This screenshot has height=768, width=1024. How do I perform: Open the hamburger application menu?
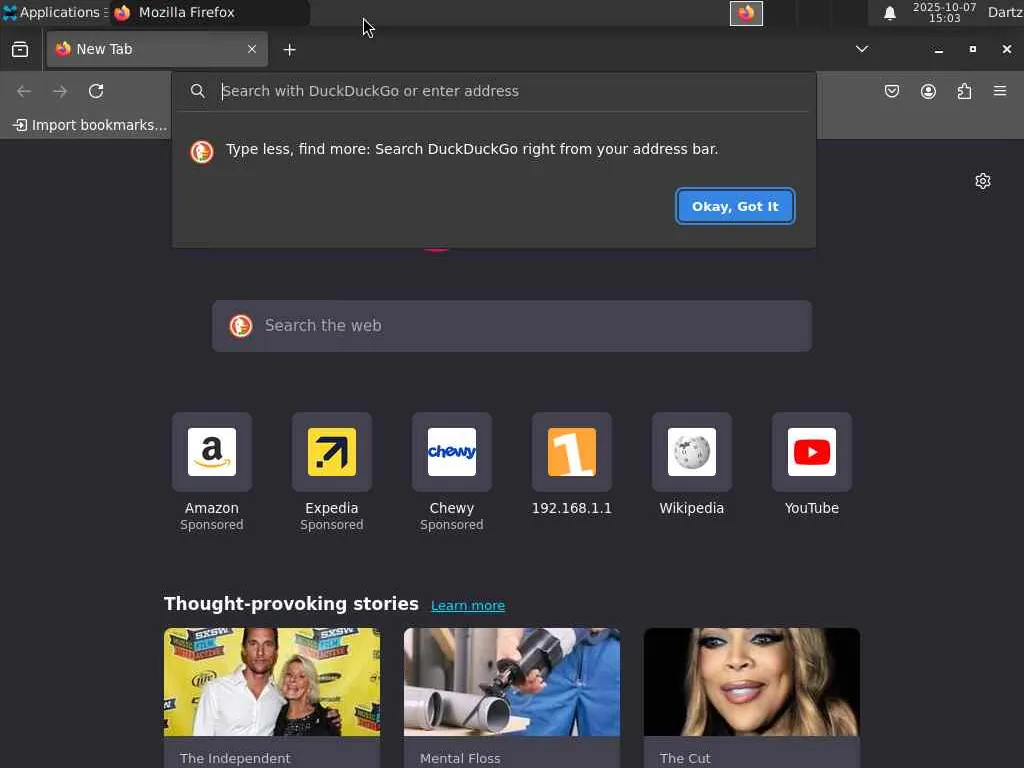1000,91
